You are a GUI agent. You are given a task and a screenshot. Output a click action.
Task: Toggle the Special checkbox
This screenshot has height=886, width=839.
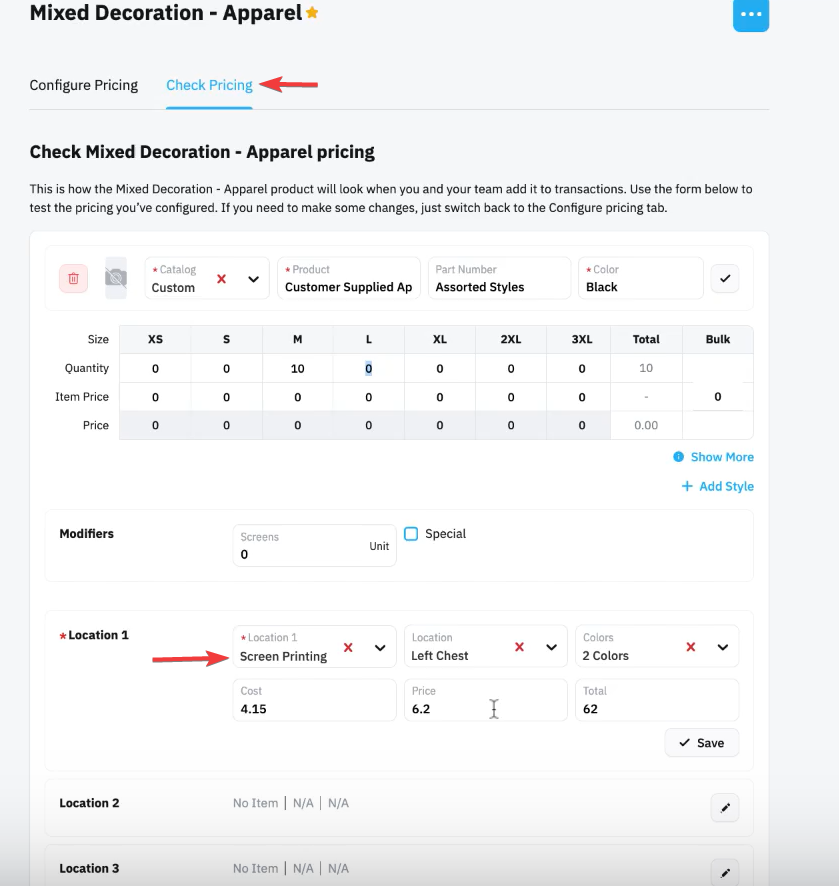point(411,533)
